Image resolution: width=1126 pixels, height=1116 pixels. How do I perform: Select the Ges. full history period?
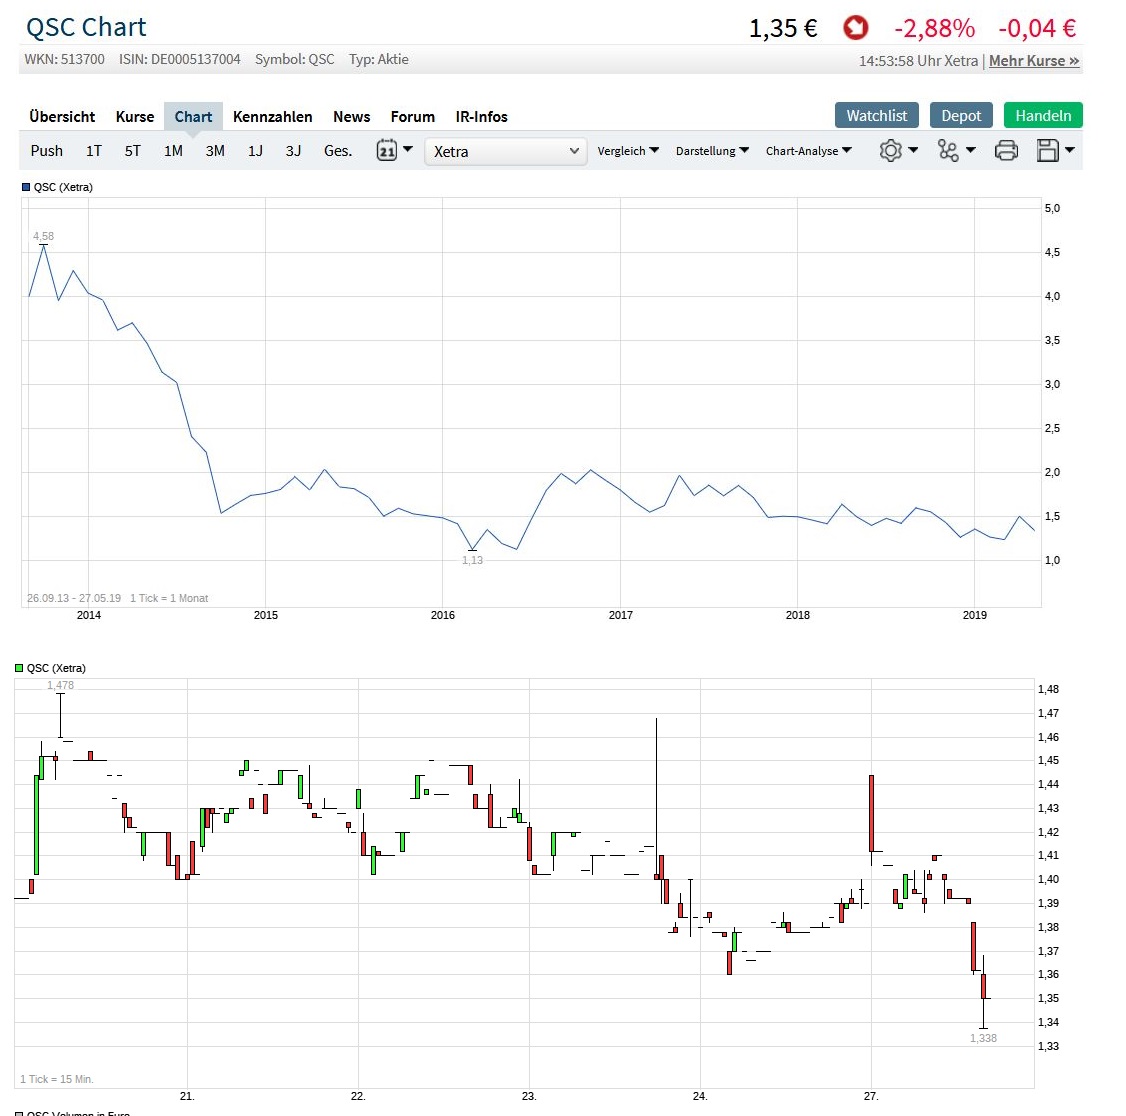337,150
